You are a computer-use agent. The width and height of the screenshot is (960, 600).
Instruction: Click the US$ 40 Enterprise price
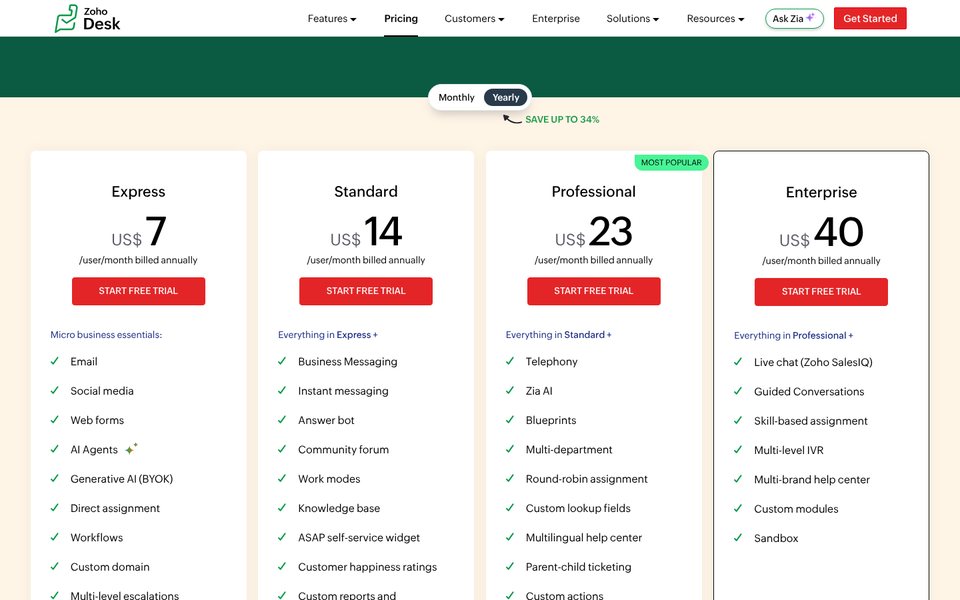pos(821,233)
